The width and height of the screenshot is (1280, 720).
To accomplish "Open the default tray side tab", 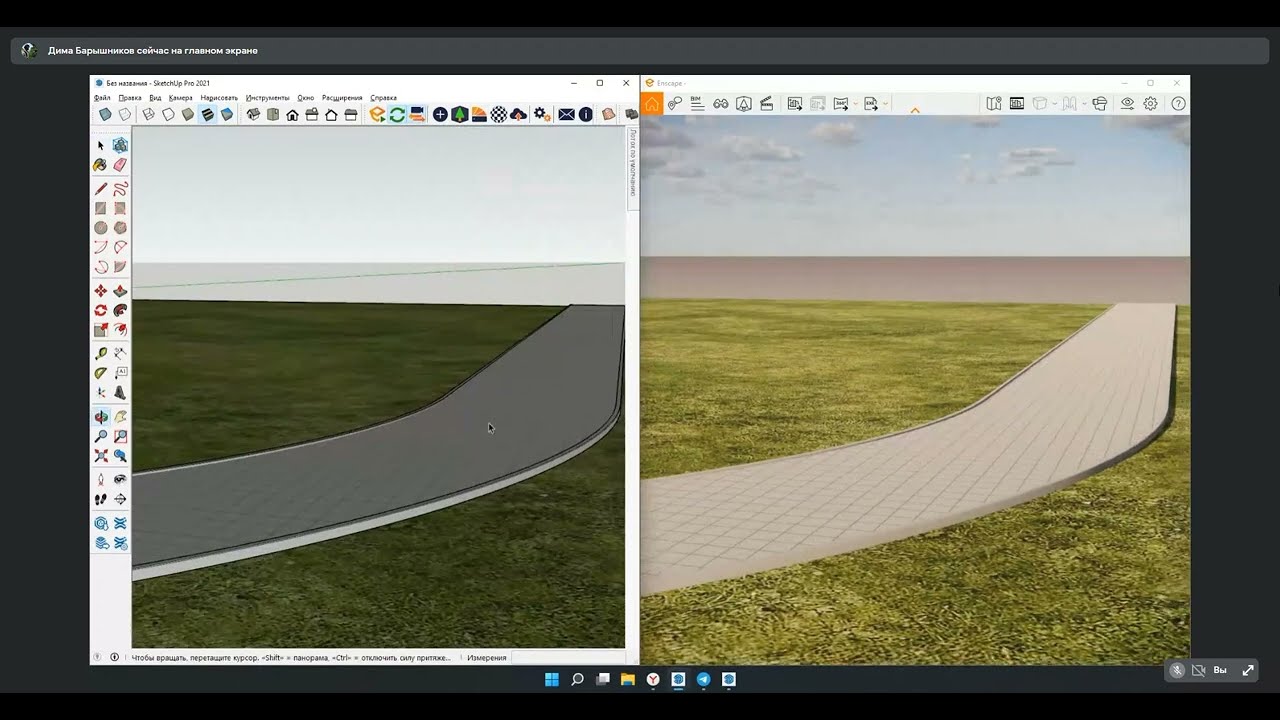I will 632,168.
